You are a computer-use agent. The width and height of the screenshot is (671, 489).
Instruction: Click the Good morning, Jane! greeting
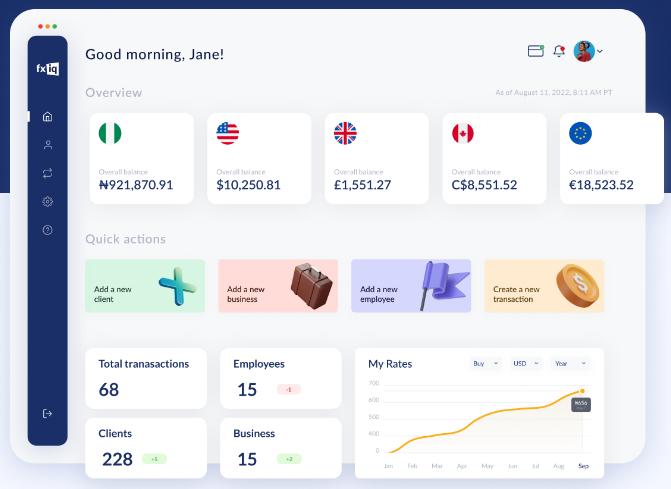[x=154, y=54]
